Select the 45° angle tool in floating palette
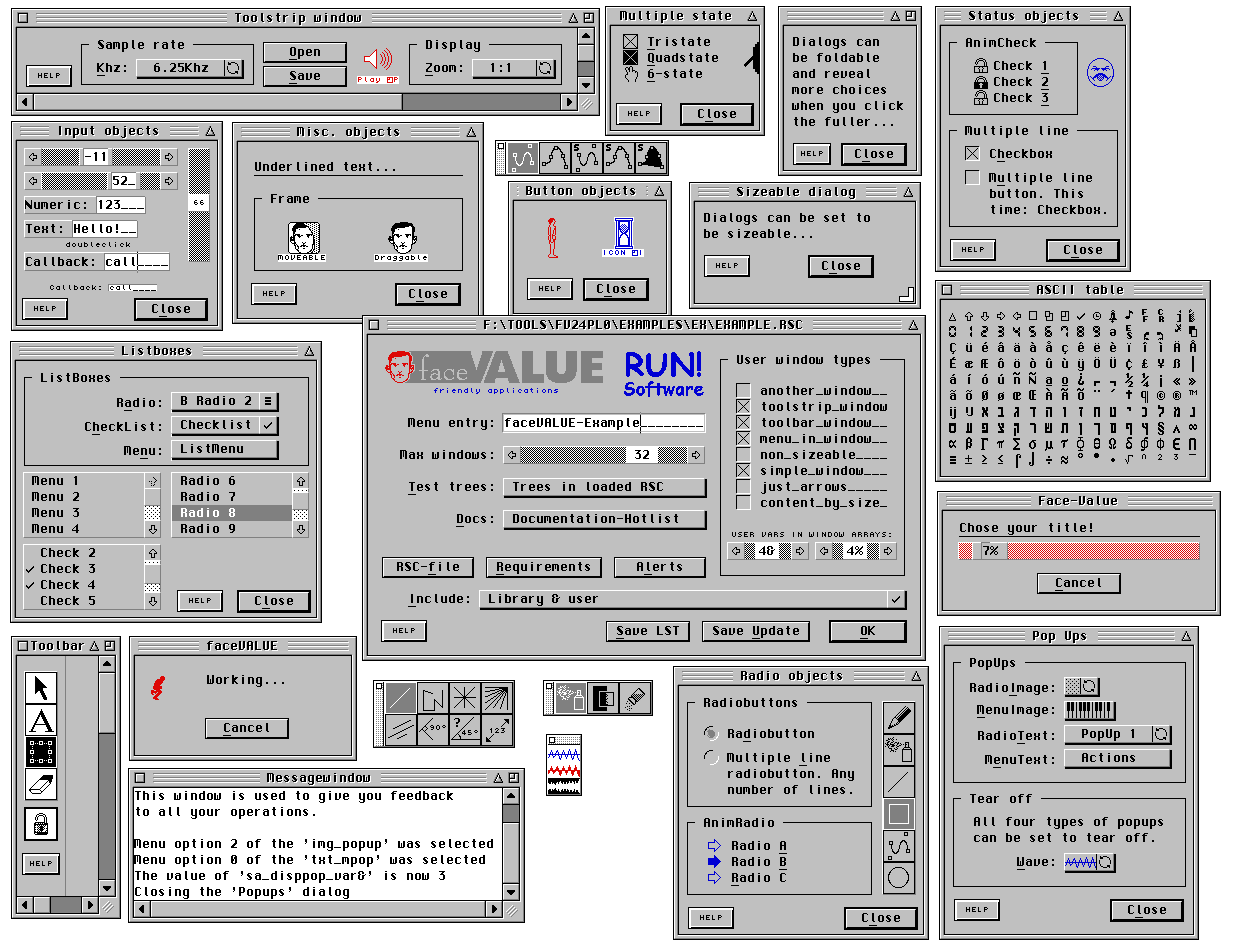 tap(465, 729)
